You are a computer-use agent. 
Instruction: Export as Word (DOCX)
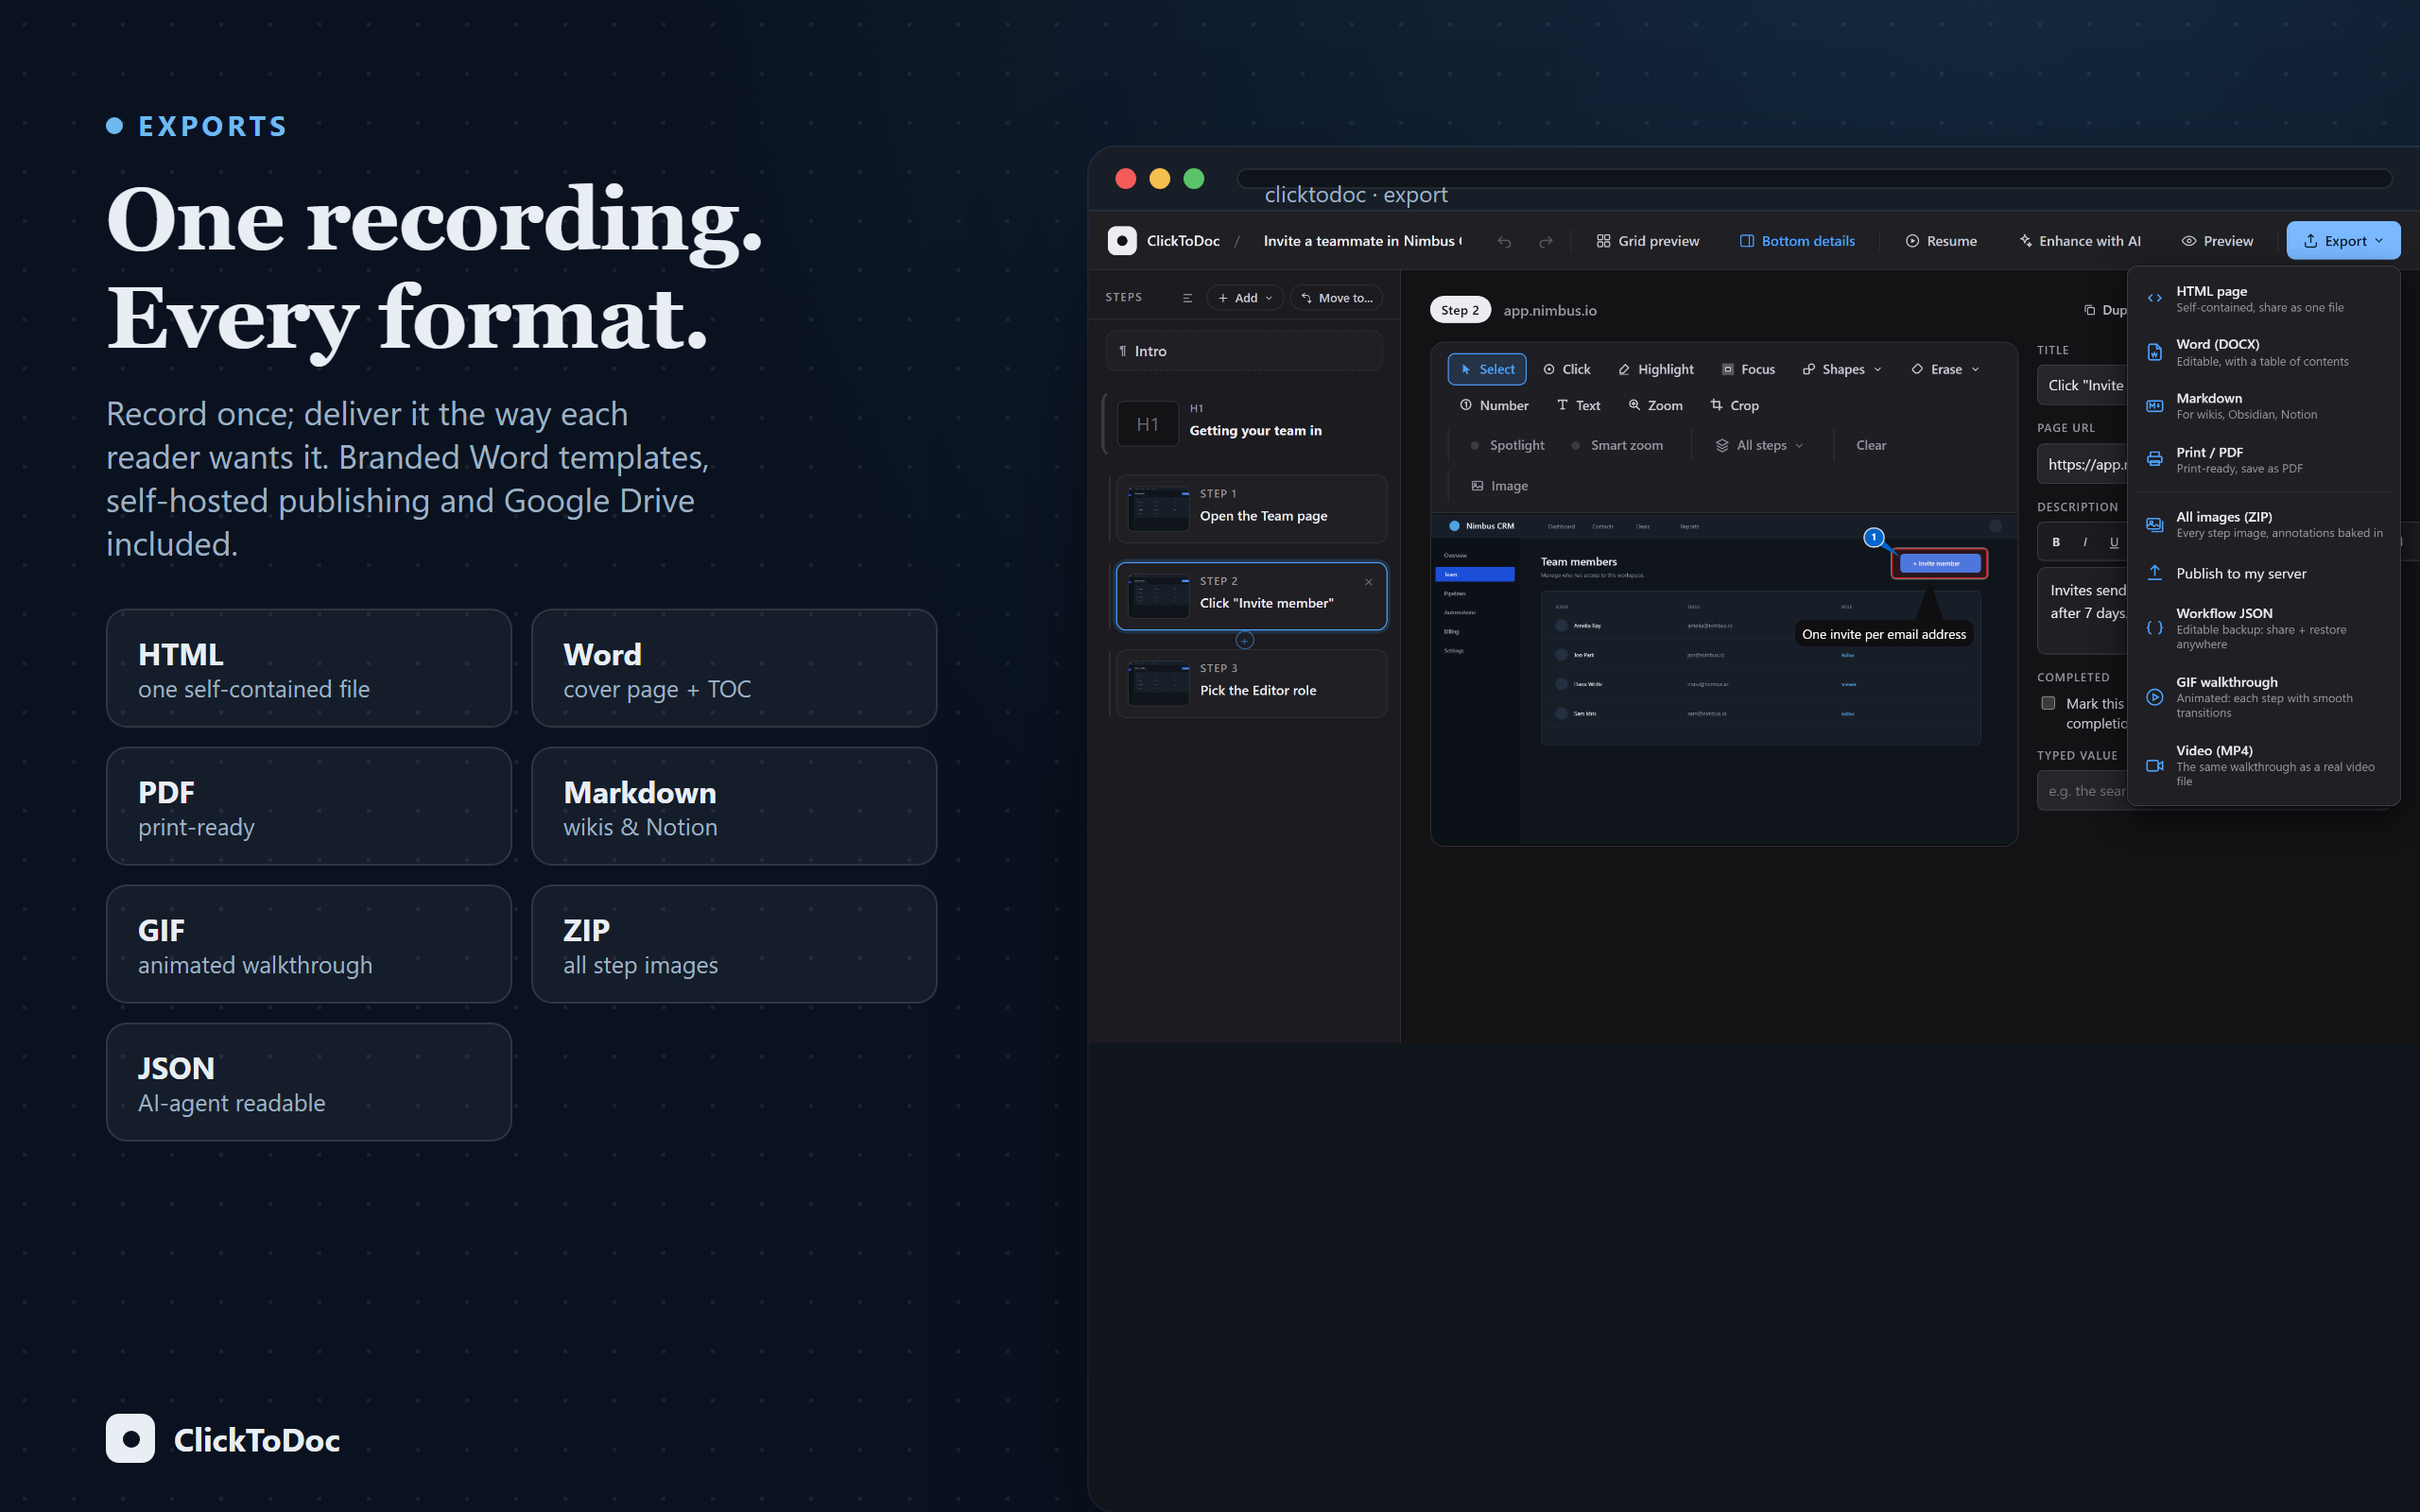pyautogui.click(x=2264, y=352)
